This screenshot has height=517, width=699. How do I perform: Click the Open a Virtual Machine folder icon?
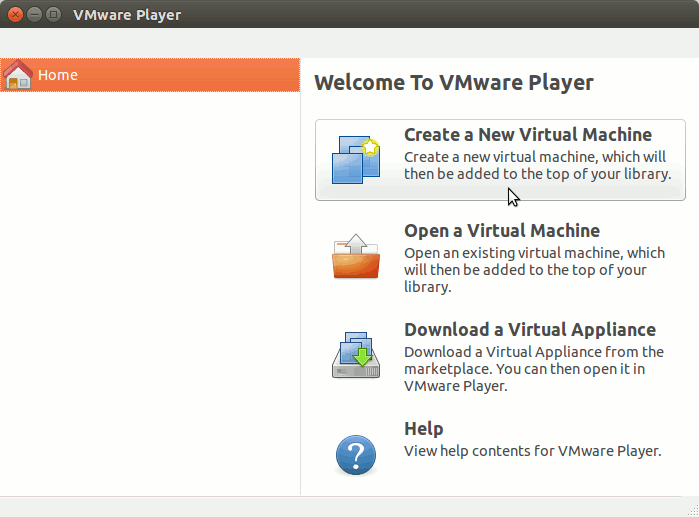(356, 256)
